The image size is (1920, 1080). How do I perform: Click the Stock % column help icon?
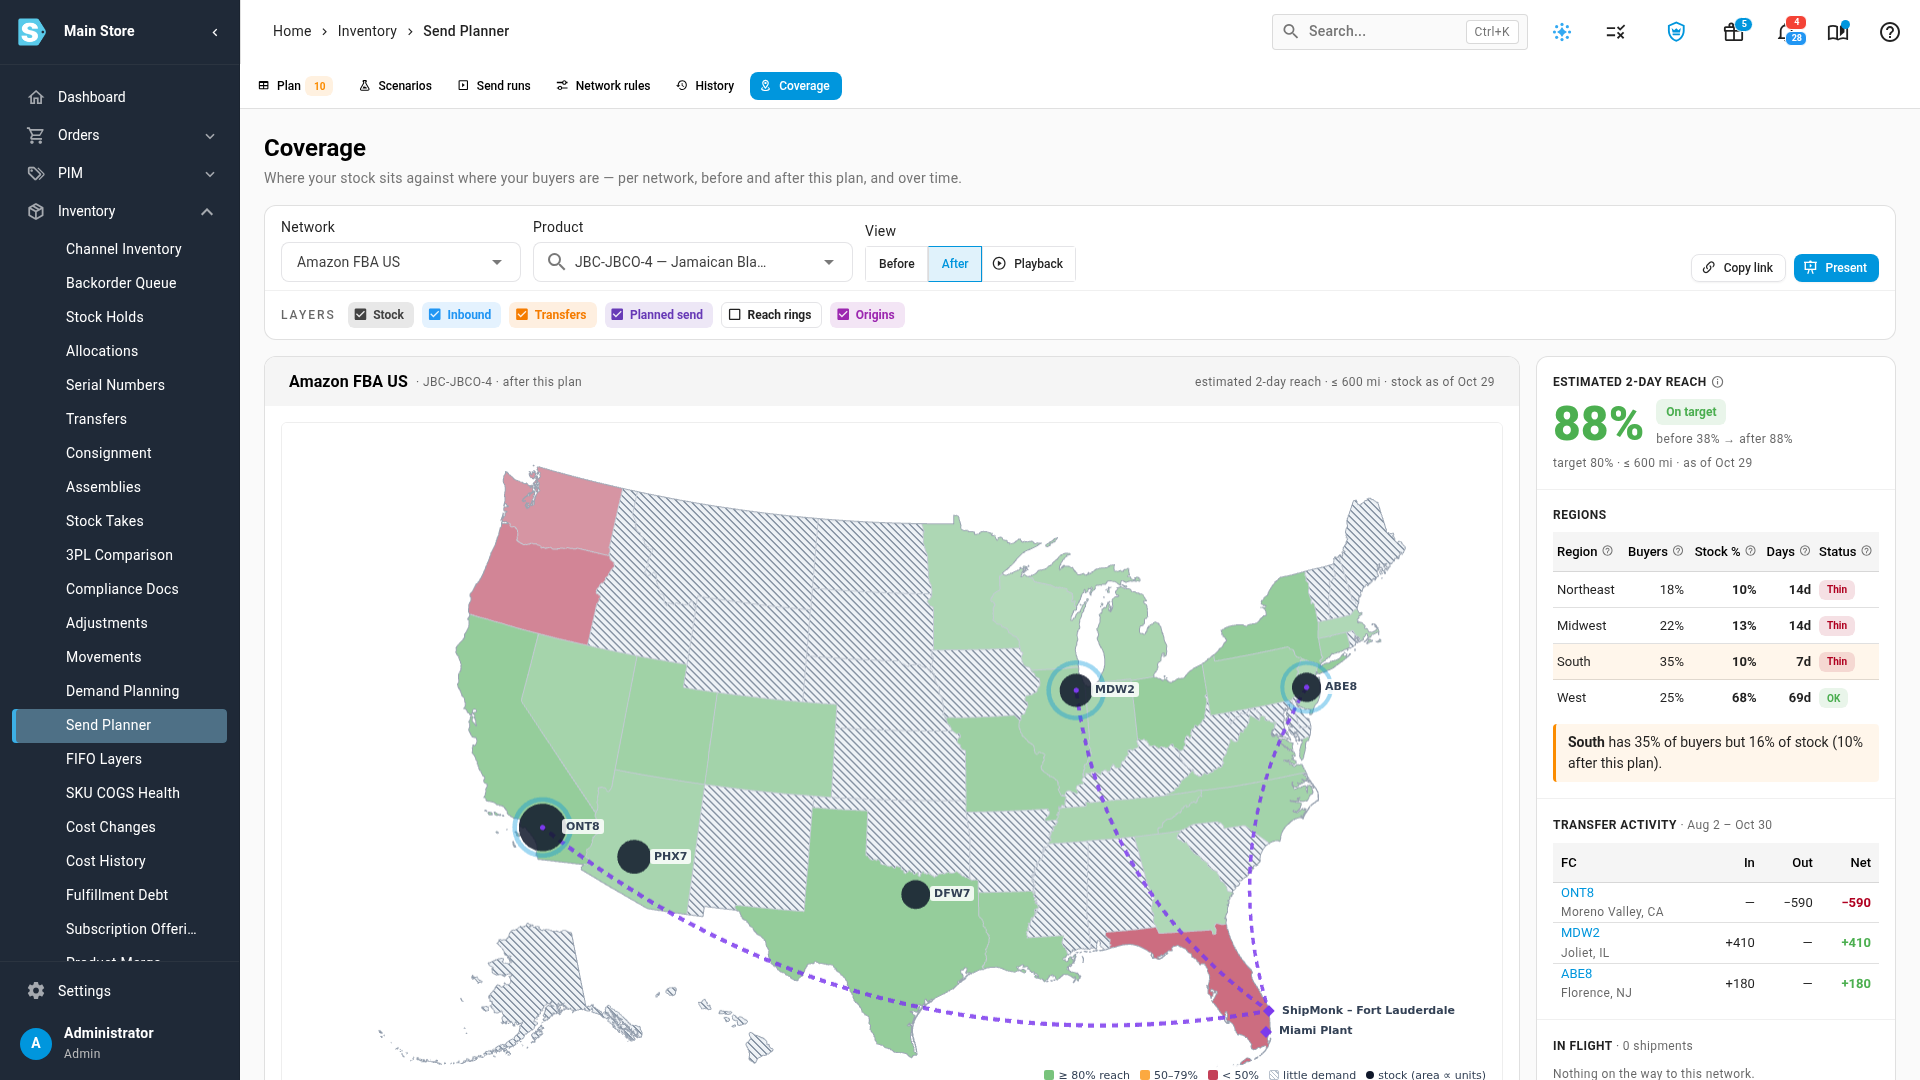click(1751, 551)
